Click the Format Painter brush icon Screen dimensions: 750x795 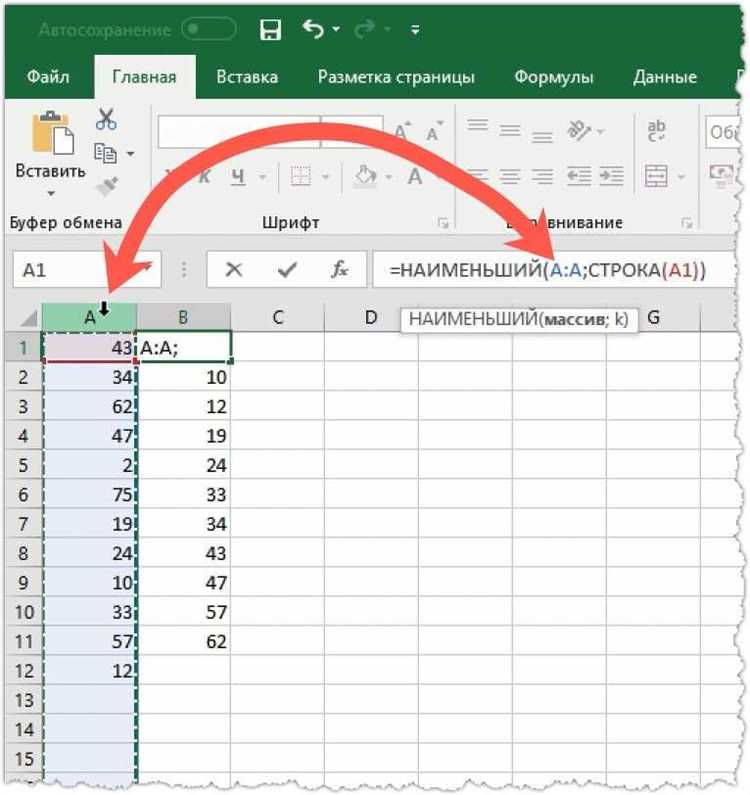coord(107,186)
